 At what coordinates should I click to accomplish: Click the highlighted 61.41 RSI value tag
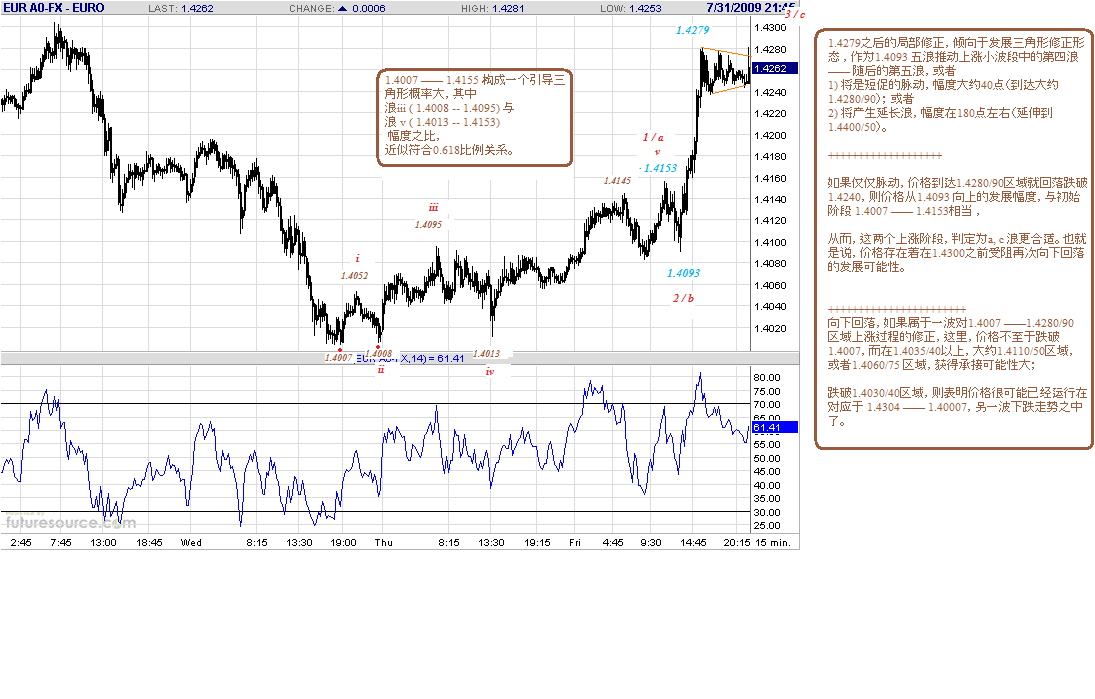click(x=774, y=427)
